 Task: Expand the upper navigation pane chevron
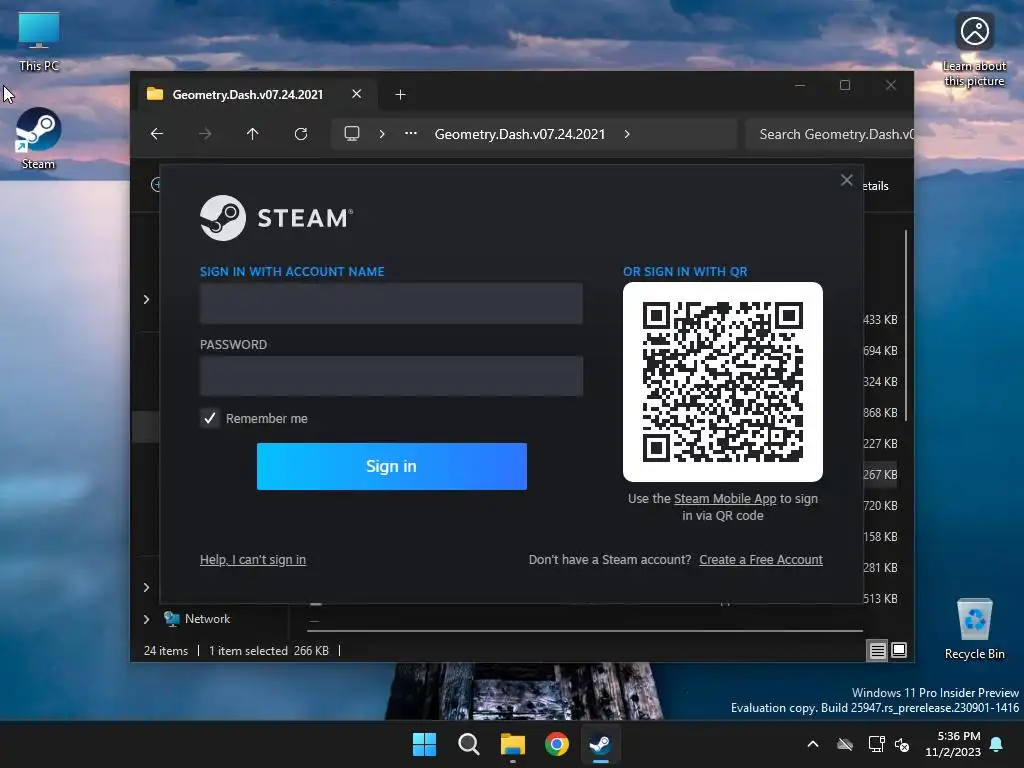(146, 299)
